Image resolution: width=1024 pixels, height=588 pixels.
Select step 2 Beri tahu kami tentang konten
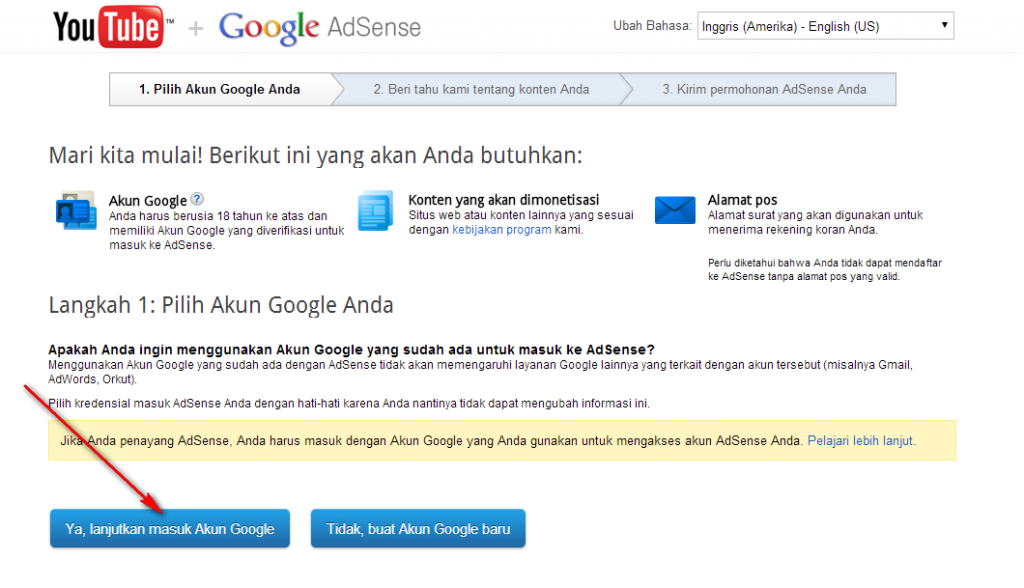point(481,90)
